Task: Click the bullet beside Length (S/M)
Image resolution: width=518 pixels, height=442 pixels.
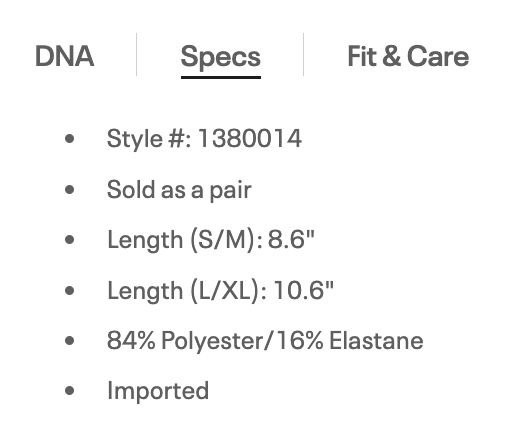Action: tap(69, 240)
